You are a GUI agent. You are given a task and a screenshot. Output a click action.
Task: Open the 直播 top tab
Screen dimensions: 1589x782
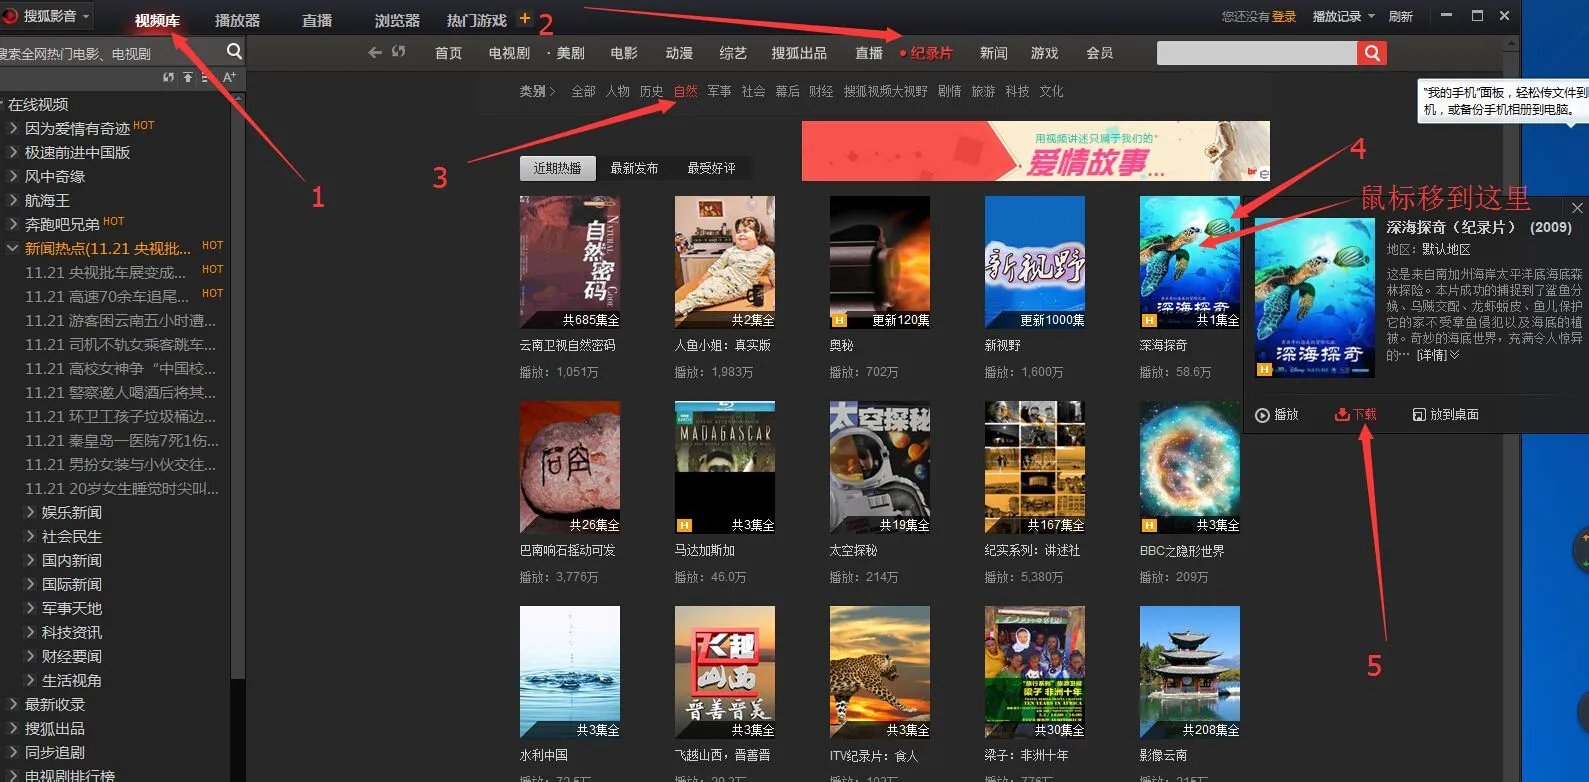click(317, 20)
